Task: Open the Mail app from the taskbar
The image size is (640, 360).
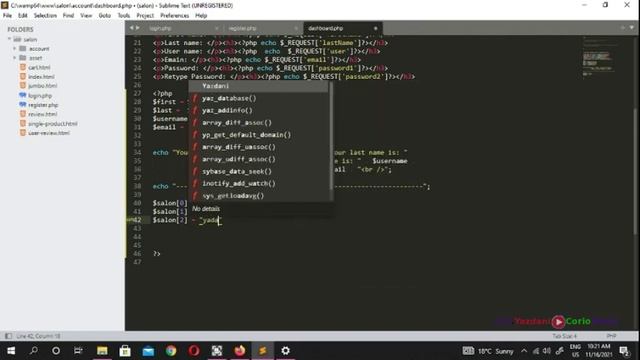Action: 148,351
